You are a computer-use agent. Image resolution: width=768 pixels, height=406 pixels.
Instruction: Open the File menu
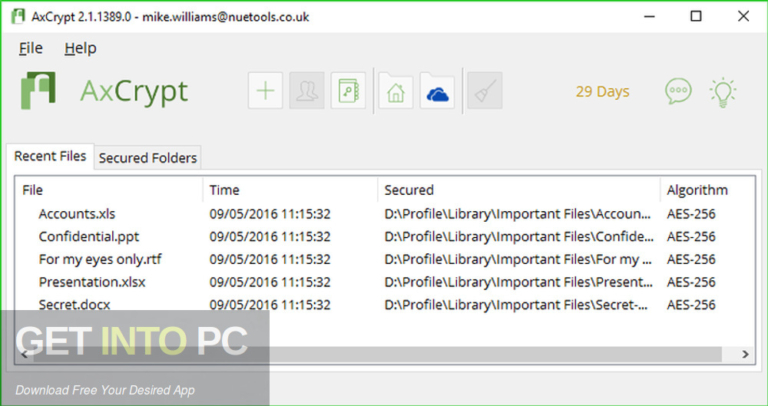(x=31, y=48)
